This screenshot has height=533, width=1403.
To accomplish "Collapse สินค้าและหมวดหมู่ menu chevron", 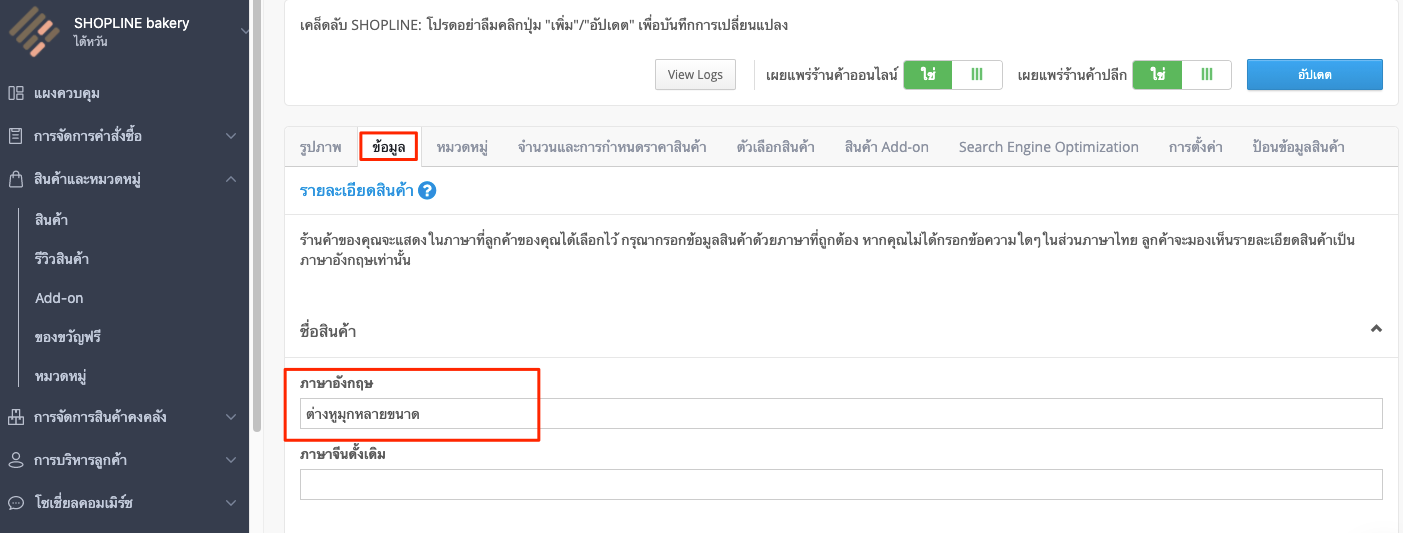I will pos(231,179).
